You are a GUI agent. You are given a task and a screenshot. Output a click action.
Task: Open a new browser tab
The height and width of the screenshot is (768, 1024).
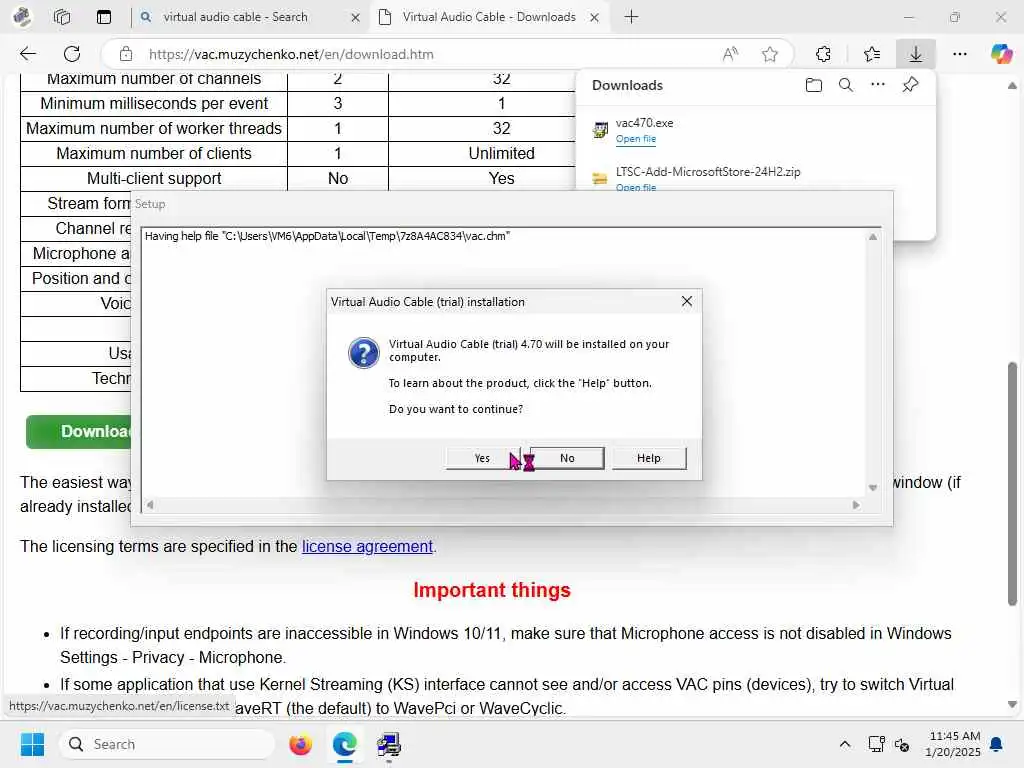pyautogui.click(x=631, y=17)
